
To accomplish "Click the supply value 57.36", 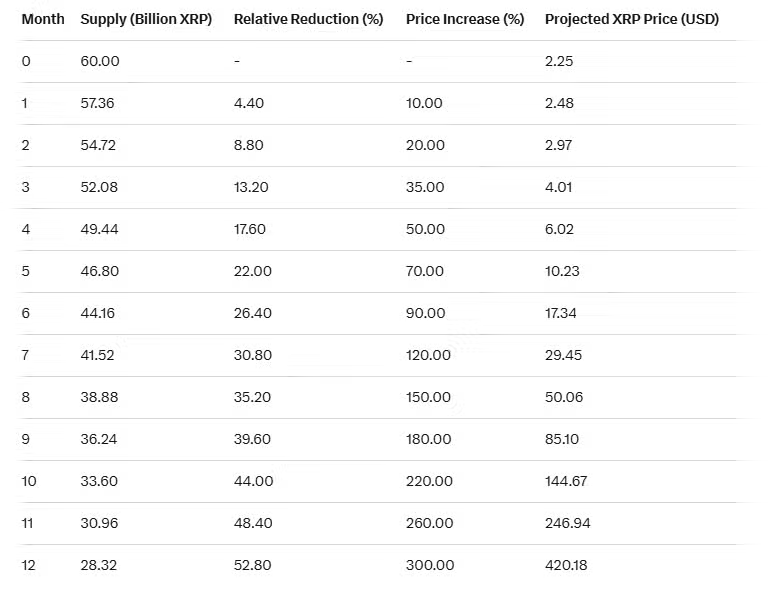I will click(100, 103).
